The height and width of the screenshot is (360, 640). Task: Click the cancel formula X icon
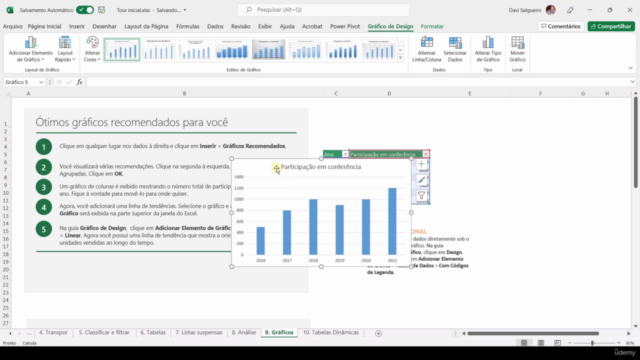(59, 82)
